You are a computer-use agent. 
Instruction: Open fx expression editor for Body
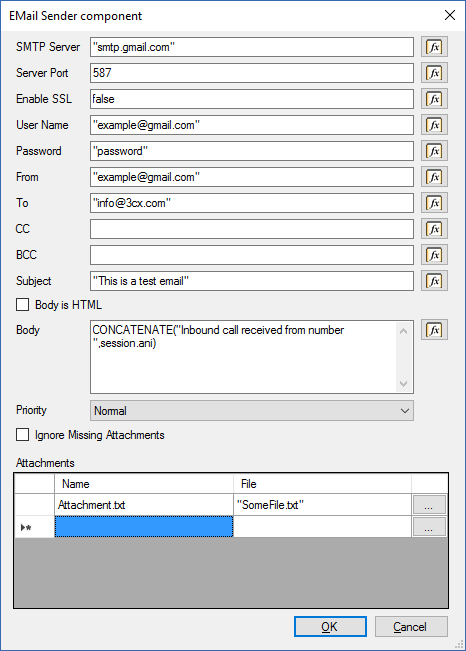tap(434, 330)
